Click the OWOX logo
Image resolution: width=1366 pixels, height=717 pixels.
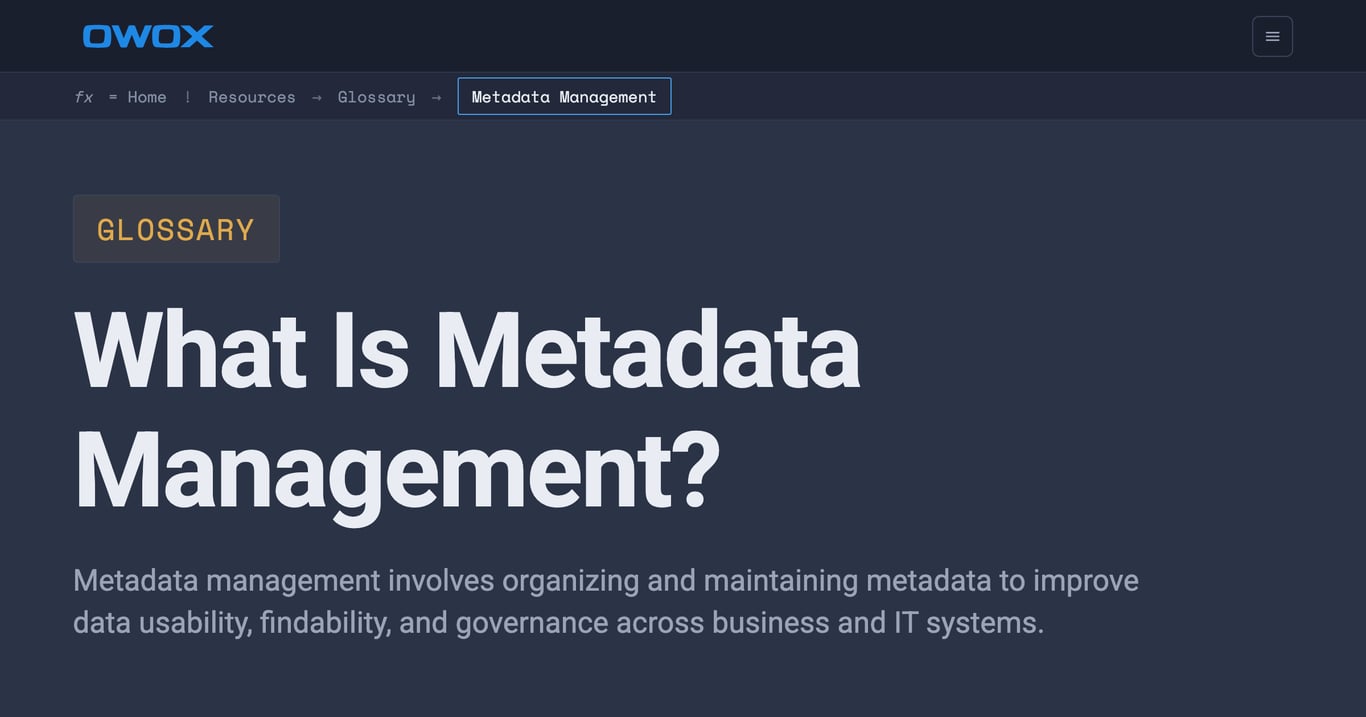(148, 36)
